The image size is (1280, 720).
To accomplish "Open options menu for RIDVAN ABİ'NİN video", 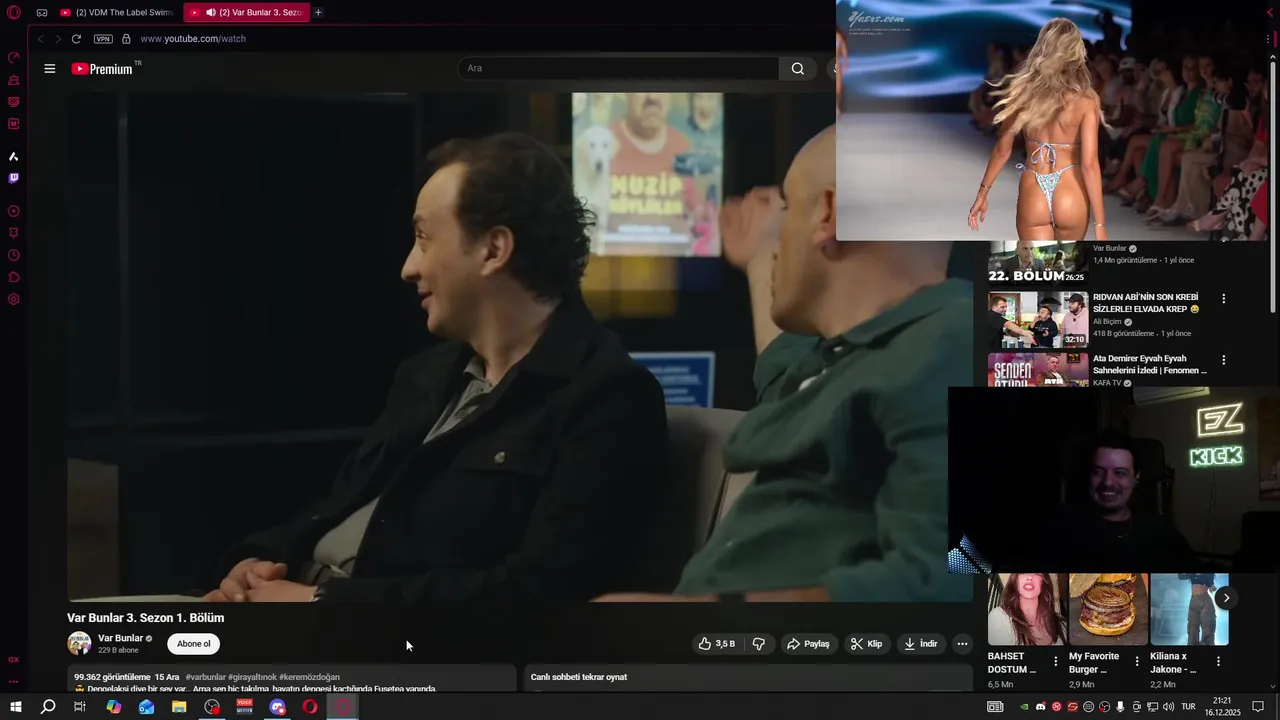I will [x=1223, y=299].
